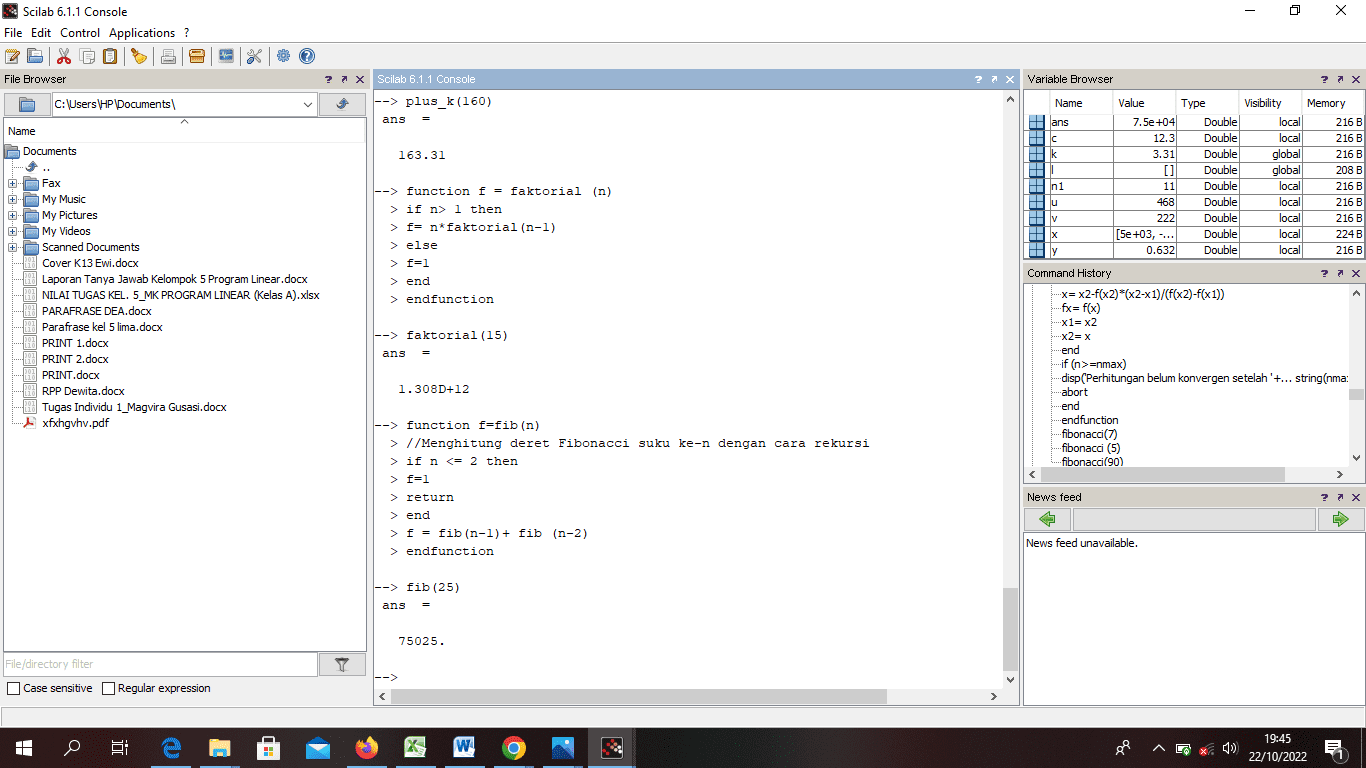Select variable k row in Variable Browser

pyautogui.click(x=1195, y=154)
